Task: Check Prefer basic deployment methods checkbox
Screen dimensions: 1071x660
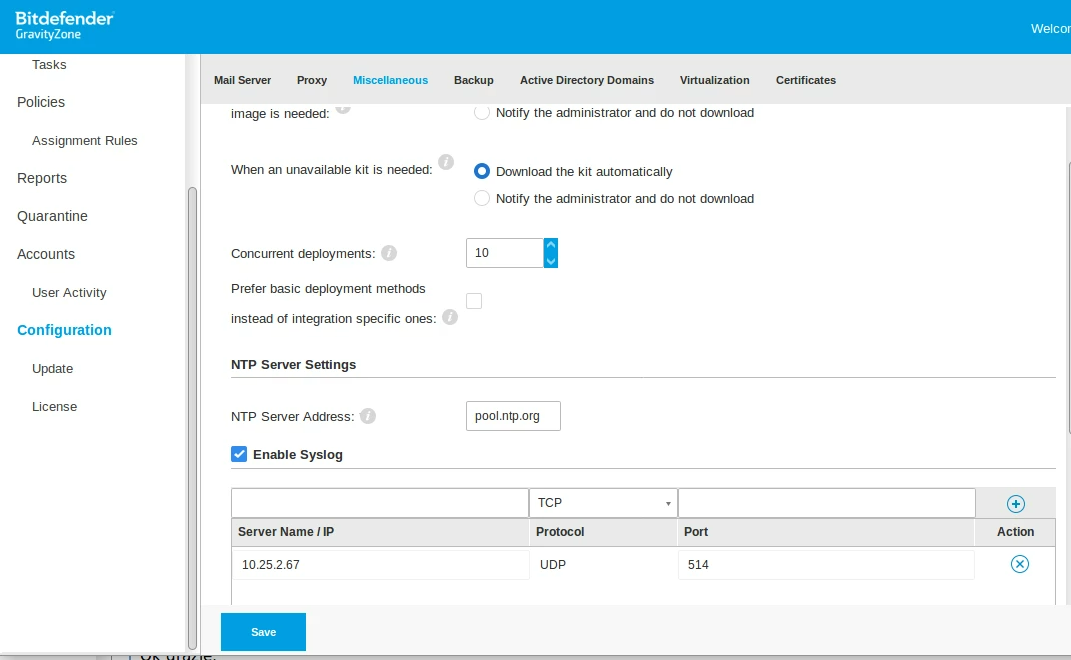Action: pyautogui.click(x=473, y=300)
